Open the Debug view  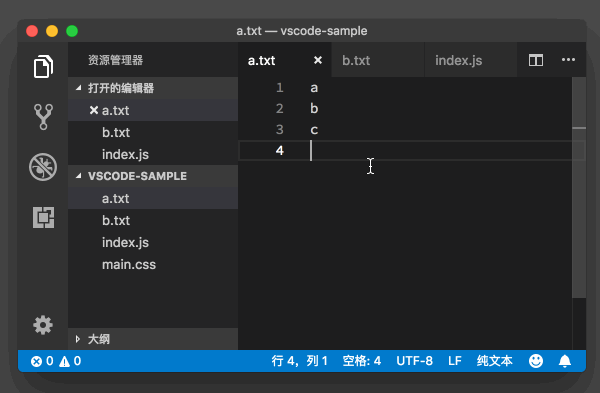(x=43, y=167)
